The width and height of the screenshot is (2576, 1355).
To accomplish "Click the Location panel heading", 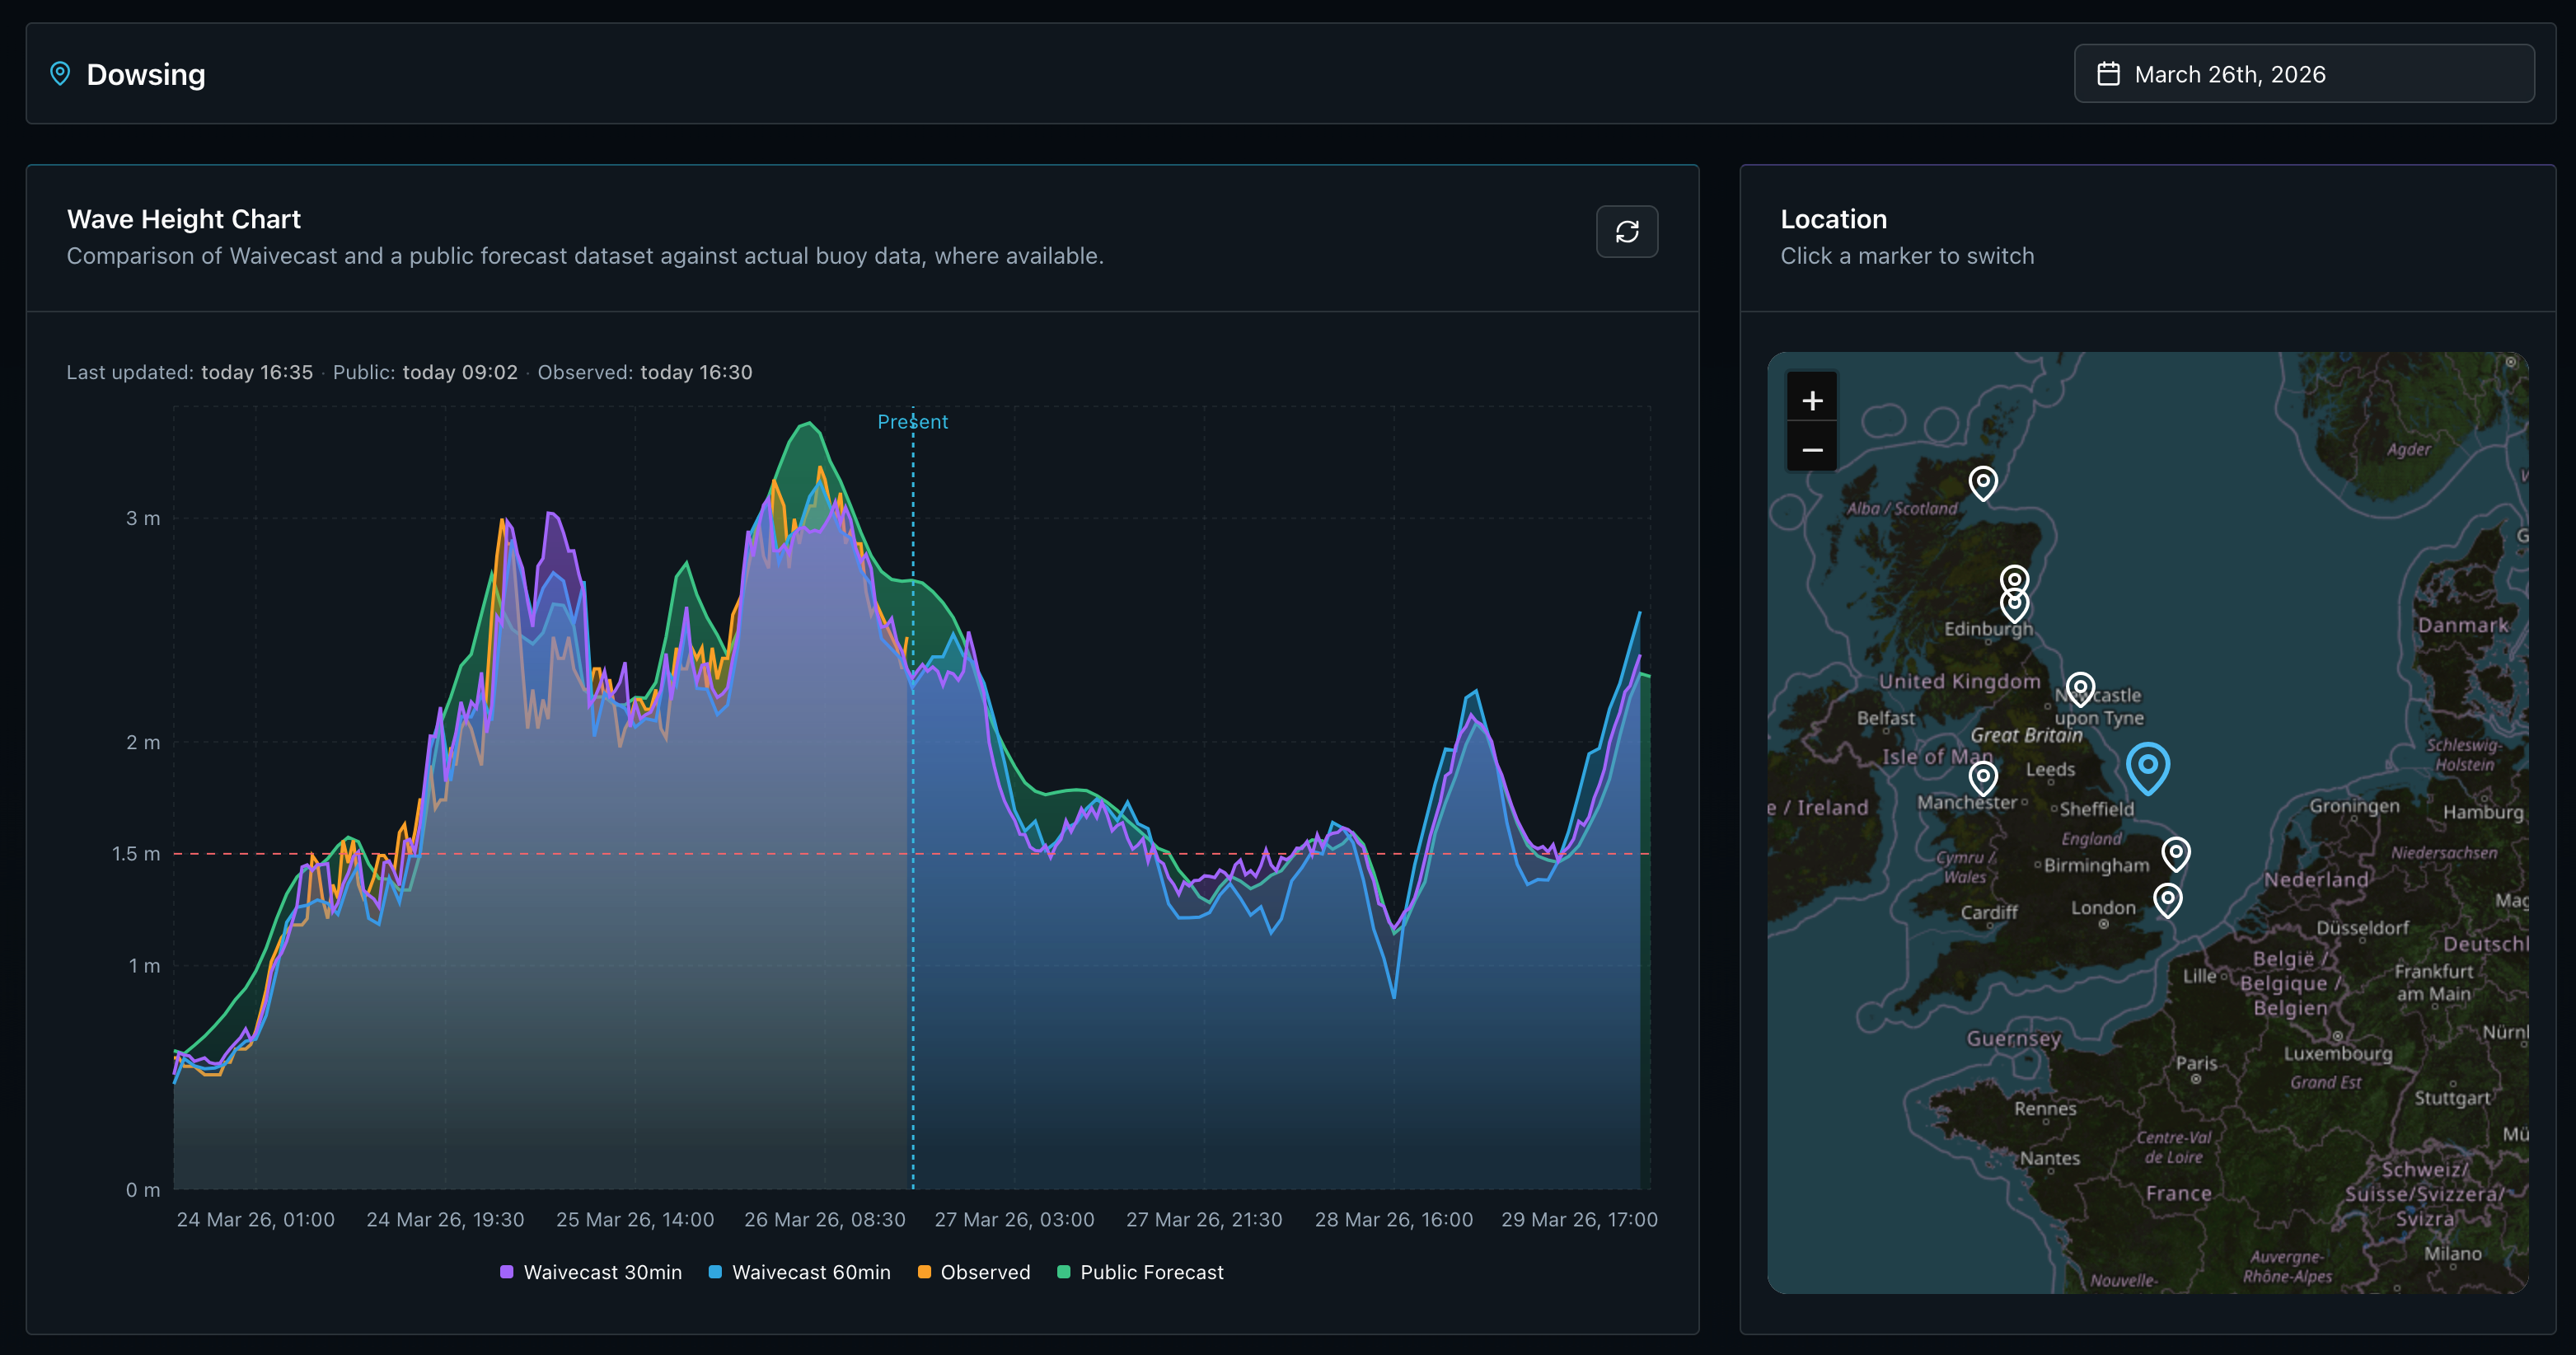I will 1833,219.
